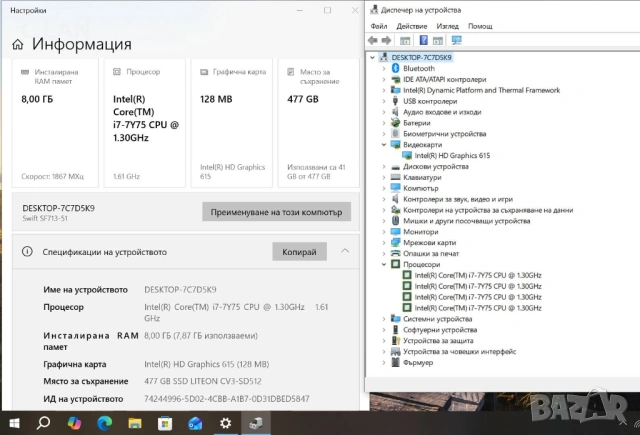The width and height of the screenshot is (640, 435).
Task: Click the Процесор info card
Action: [x=144, y=123]
